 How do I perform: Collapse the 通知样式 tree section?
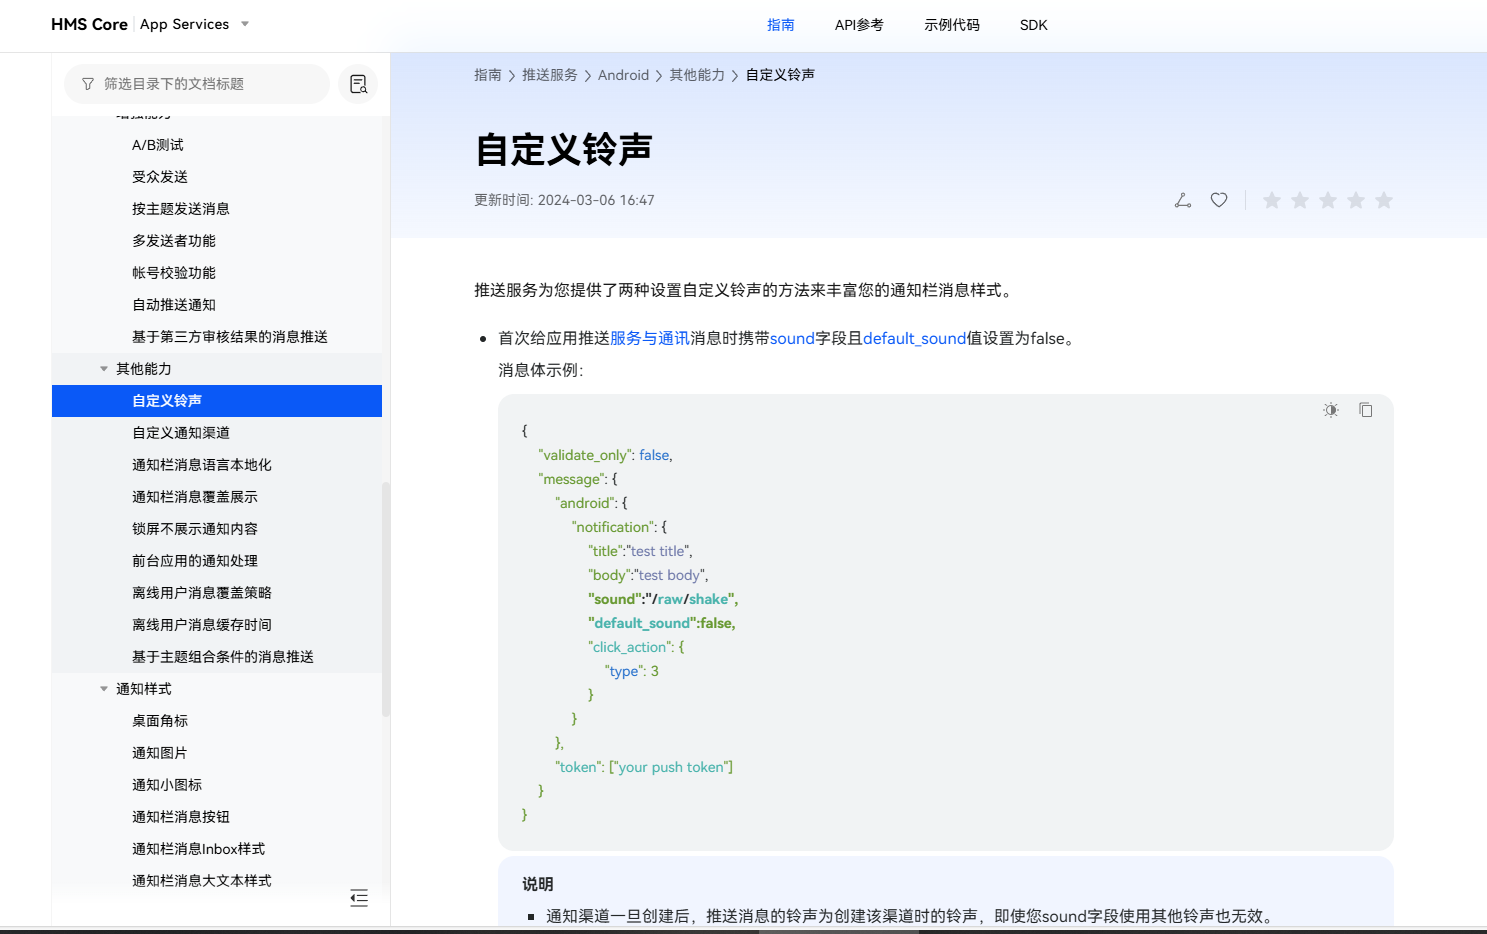[104, 689]
